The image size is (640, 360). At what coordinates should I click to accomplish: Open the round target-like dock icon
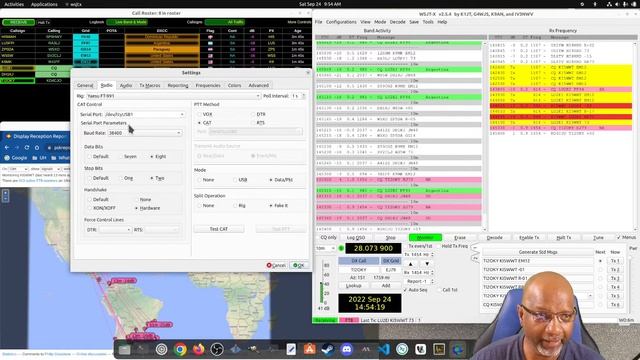[162, 349]
